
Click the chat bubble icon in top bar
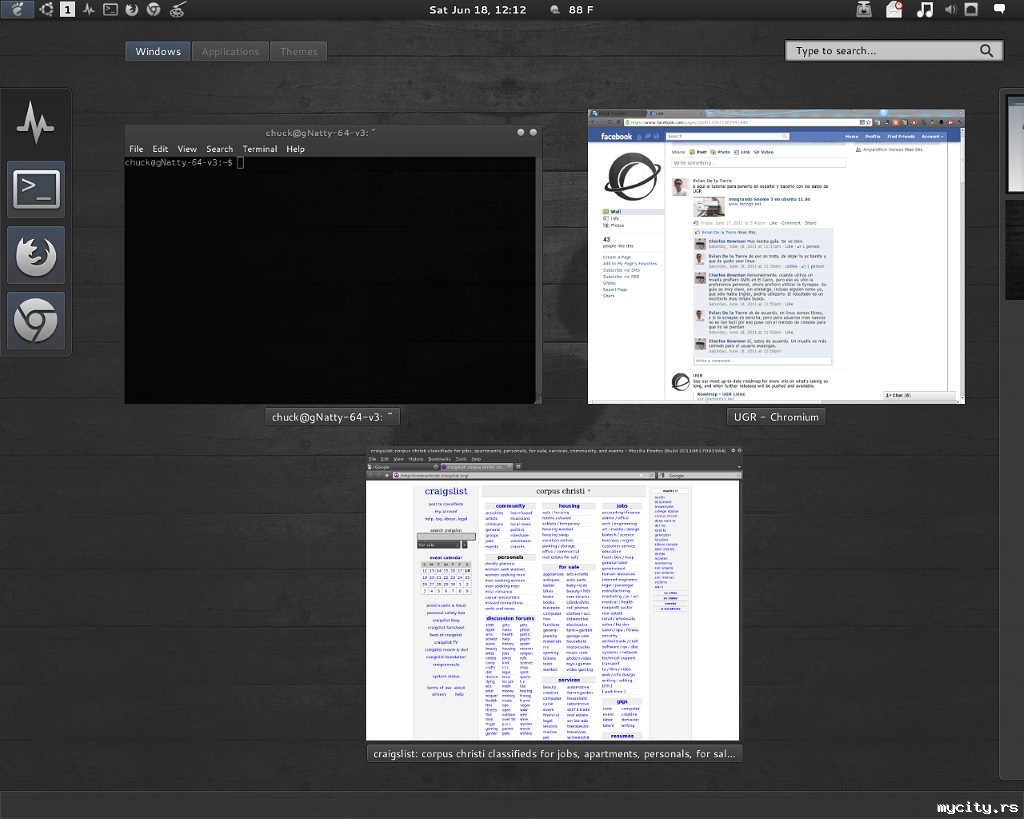pos(999,10)
